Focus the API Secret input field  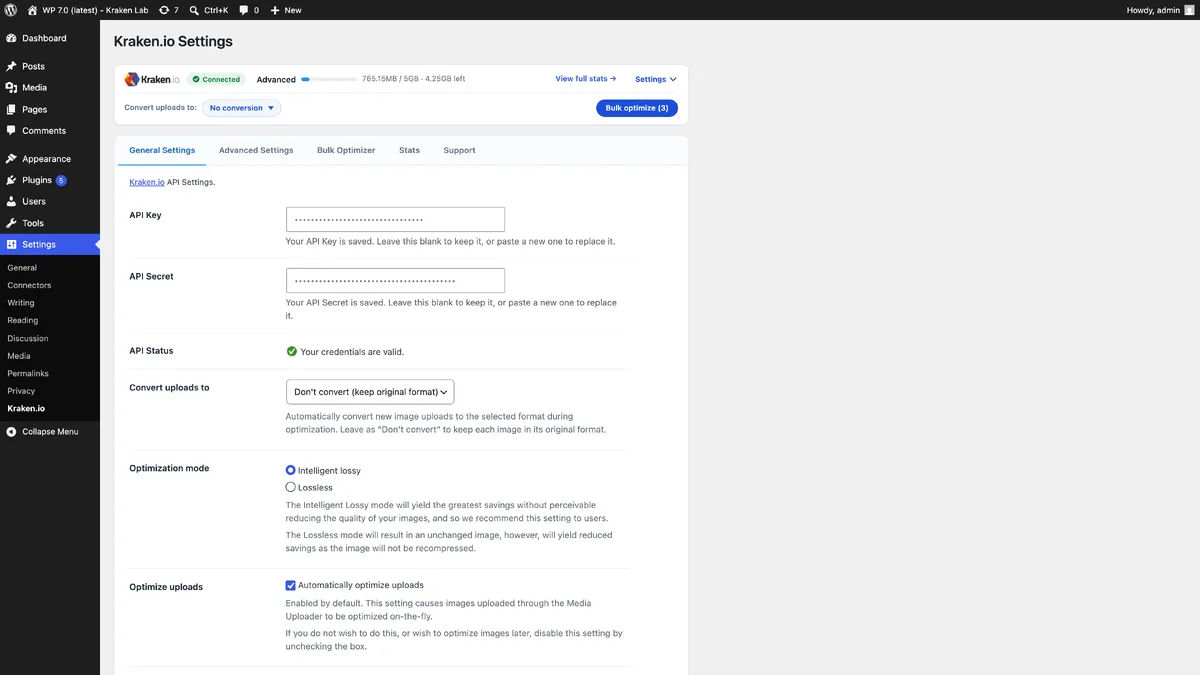[x=395, y=280]
